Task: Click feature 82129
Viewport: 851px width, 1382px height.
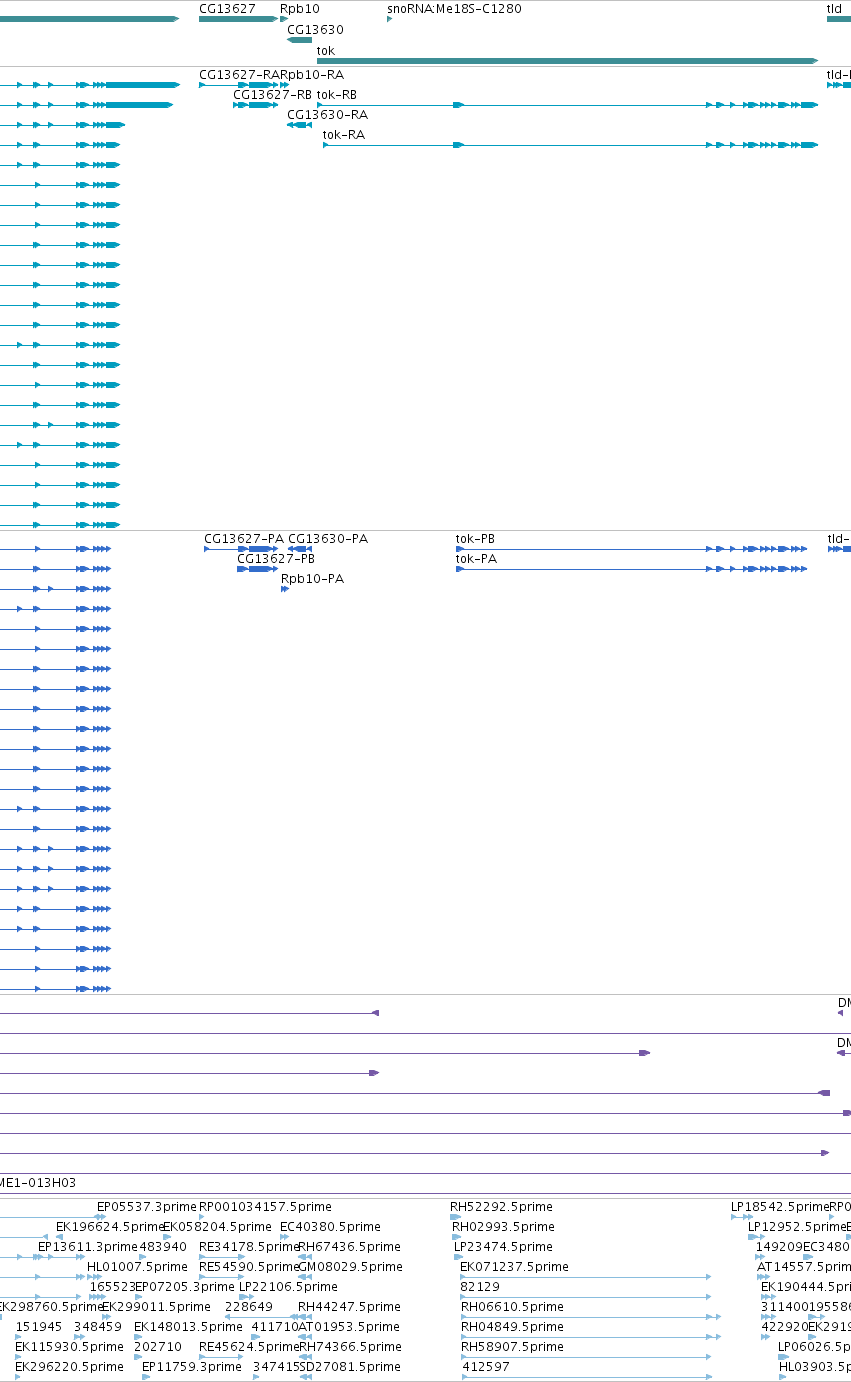Action: (480, 1287)
